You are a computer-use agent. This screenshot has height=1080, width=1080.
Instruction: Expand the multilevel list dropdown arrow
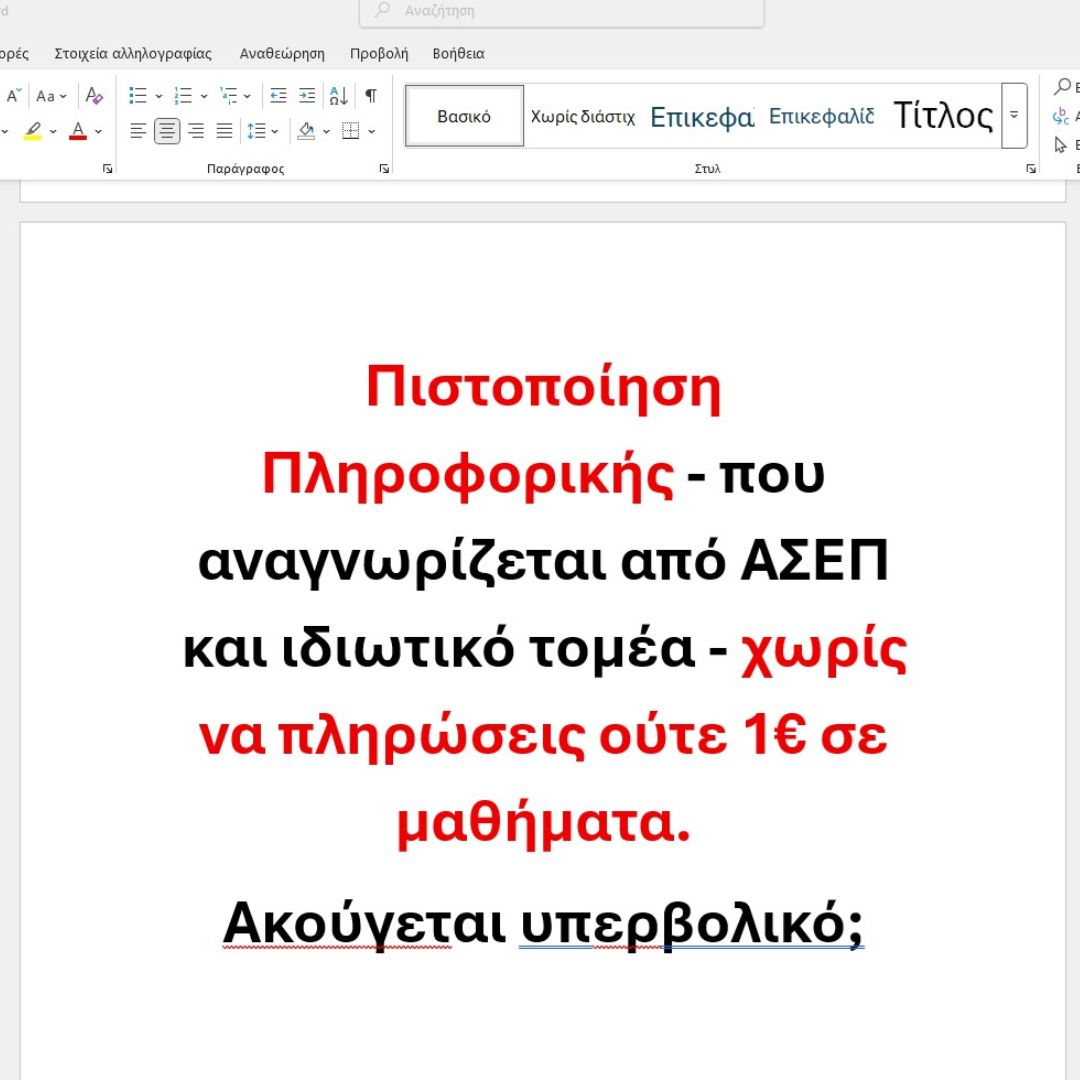click(x=247, y=96)
